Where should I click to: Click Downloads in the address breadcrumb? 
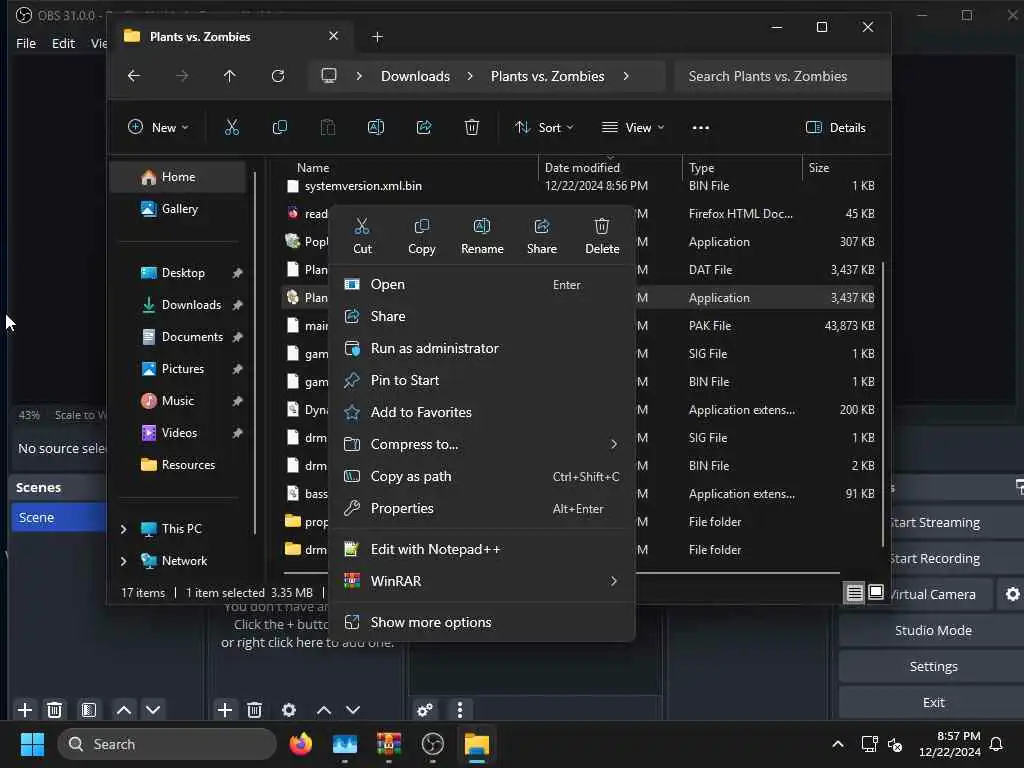[x=415, y=76]
